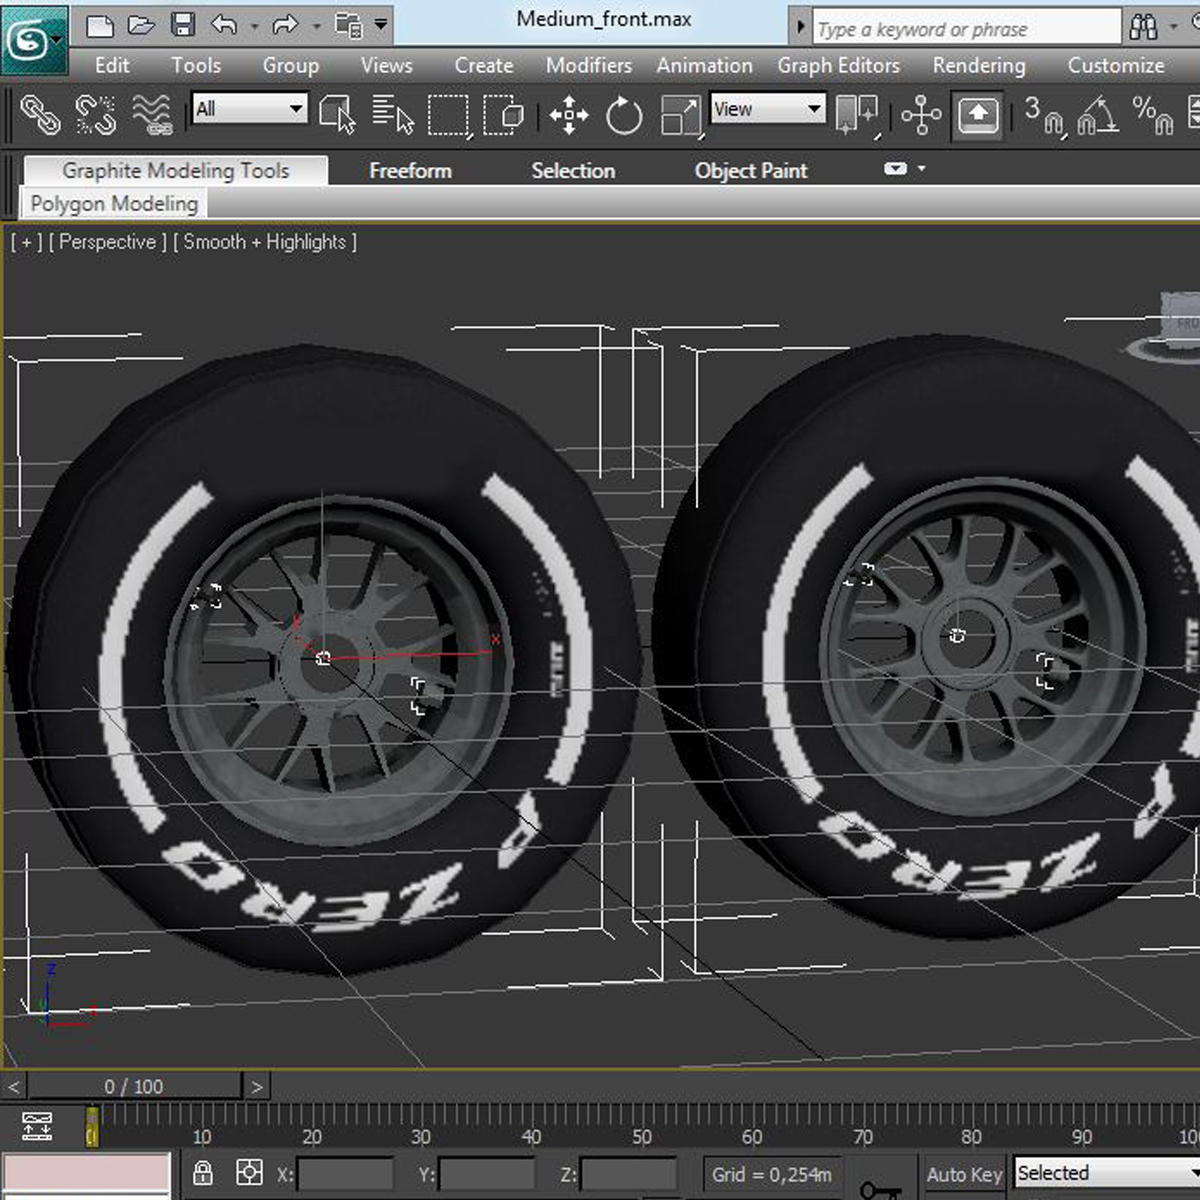Choose the Rectangular Selection Region tool

point(448,115)
